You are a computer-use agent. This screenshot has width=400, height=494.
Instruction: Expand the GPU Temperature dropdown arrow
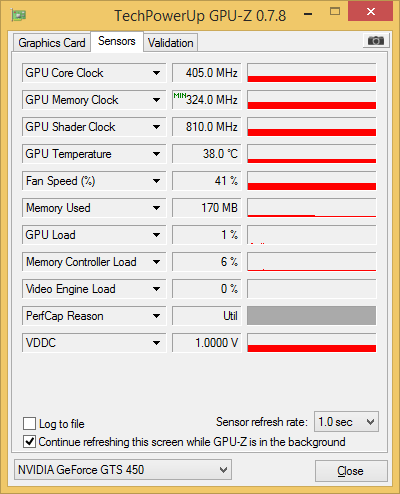[x=156, y=154]
